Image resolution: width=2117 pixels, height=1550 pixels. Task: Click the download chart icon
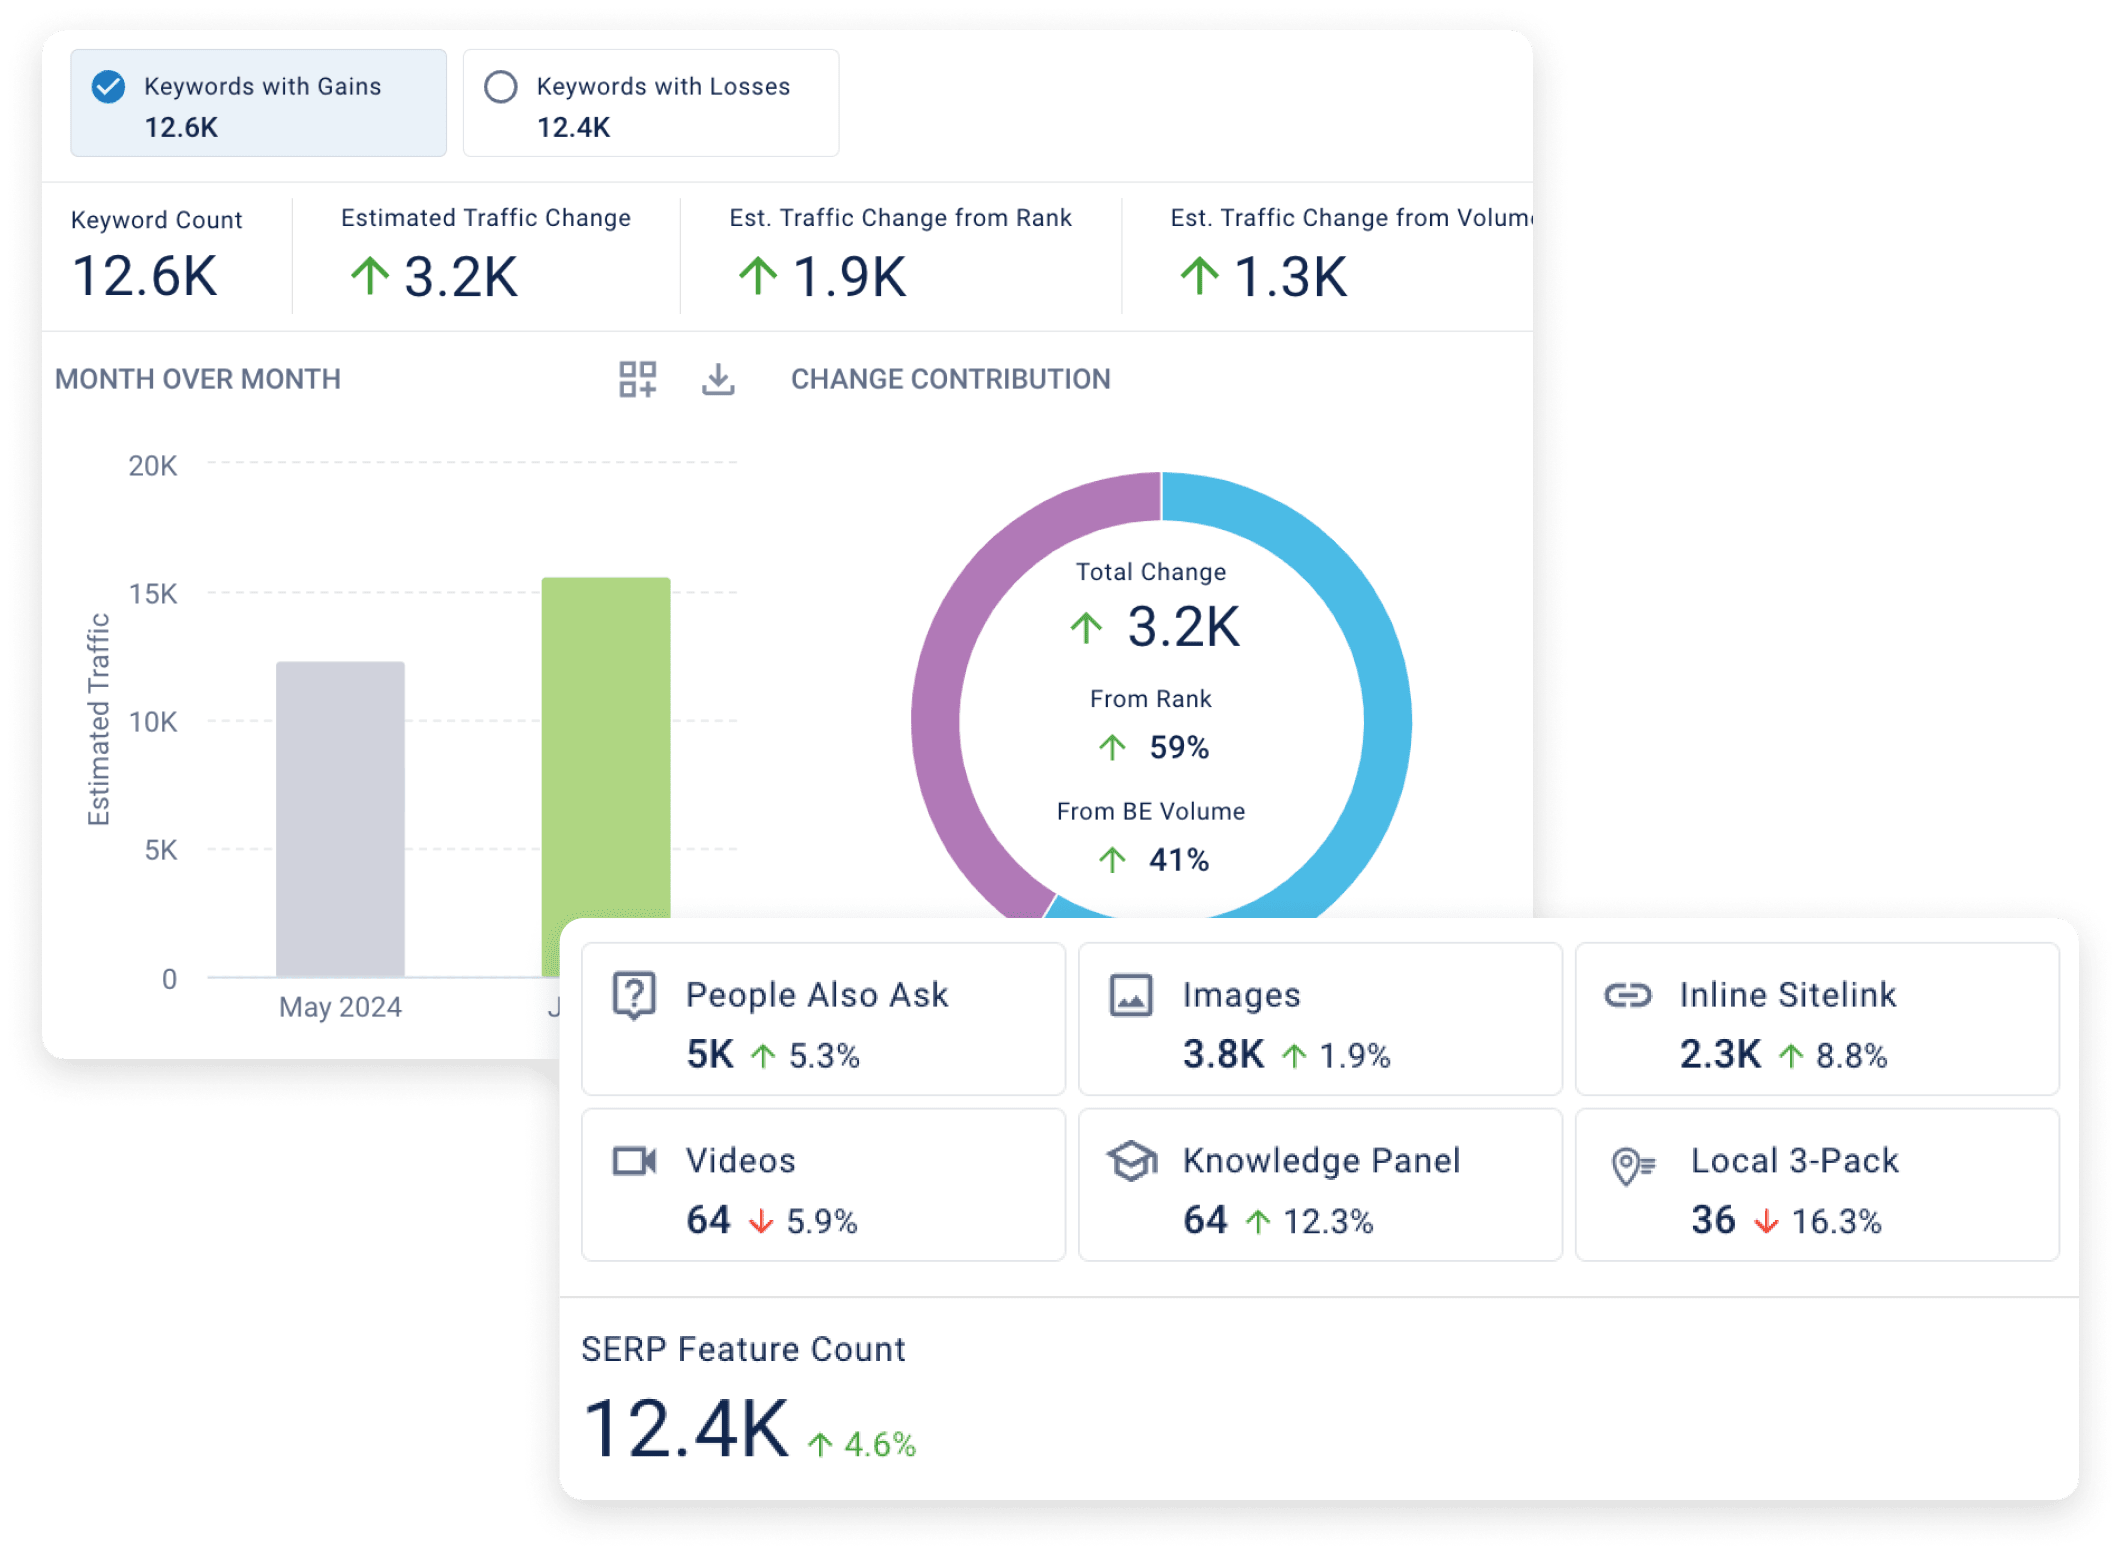click(x=718, y=379)
